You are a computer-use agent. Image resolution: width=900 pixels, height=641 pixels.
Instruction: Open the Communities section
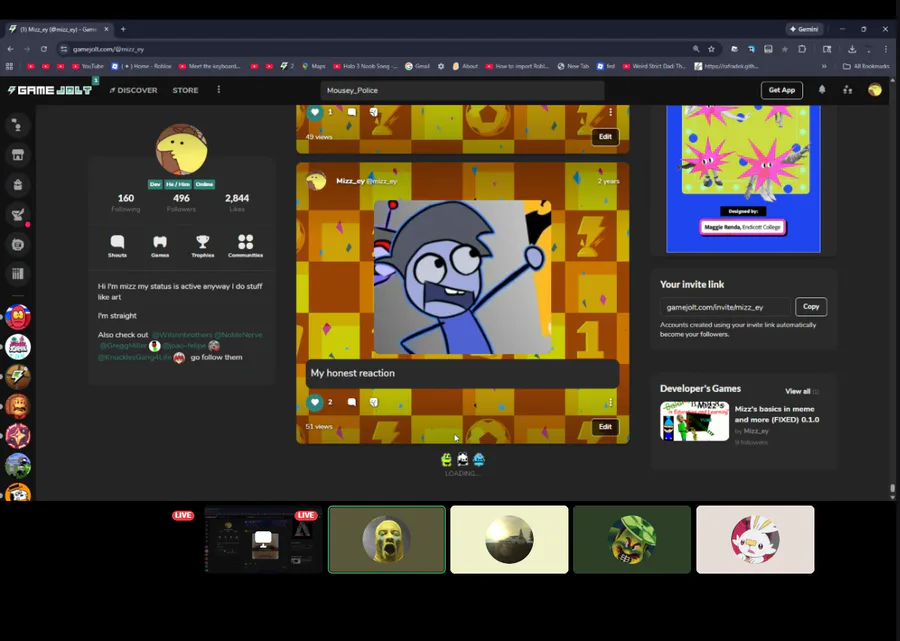[246, 246]
